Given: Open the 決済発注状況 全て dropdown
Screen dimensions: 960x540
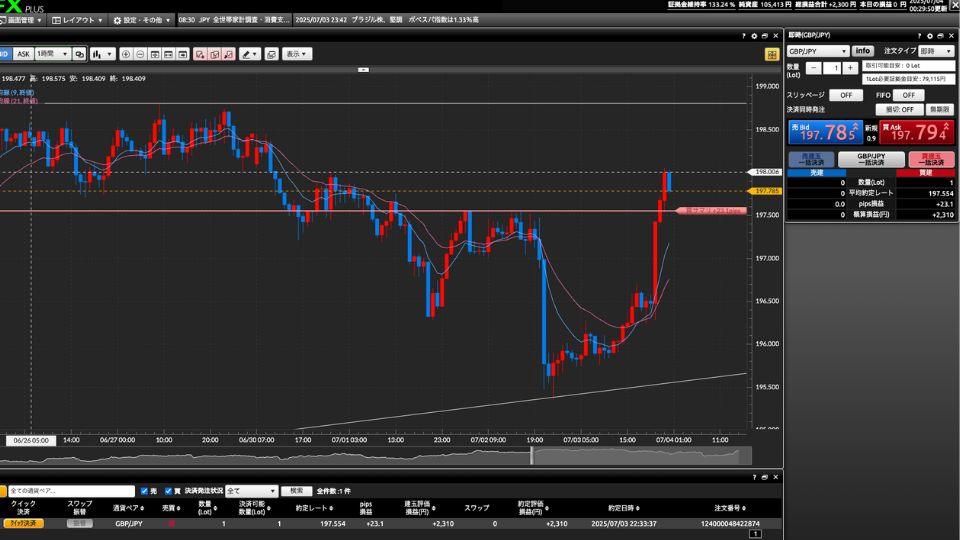Looking at the screenshot, I should click(x=251, y=491).
